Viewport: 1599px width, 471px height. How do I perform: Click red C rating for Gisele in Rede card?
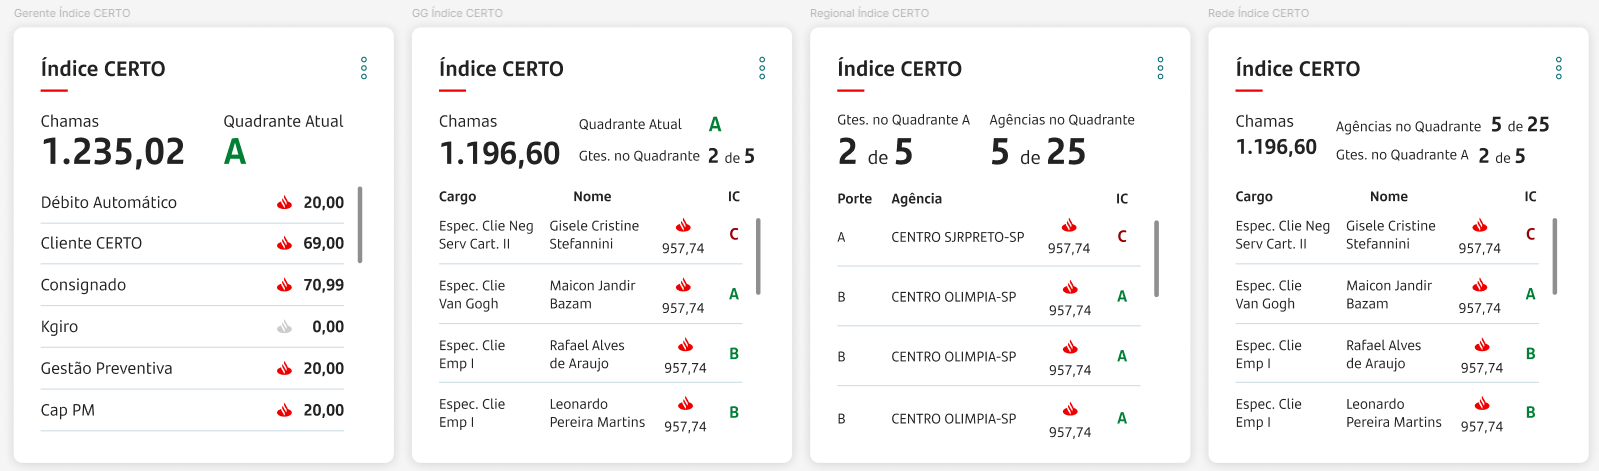(1530, 234)
